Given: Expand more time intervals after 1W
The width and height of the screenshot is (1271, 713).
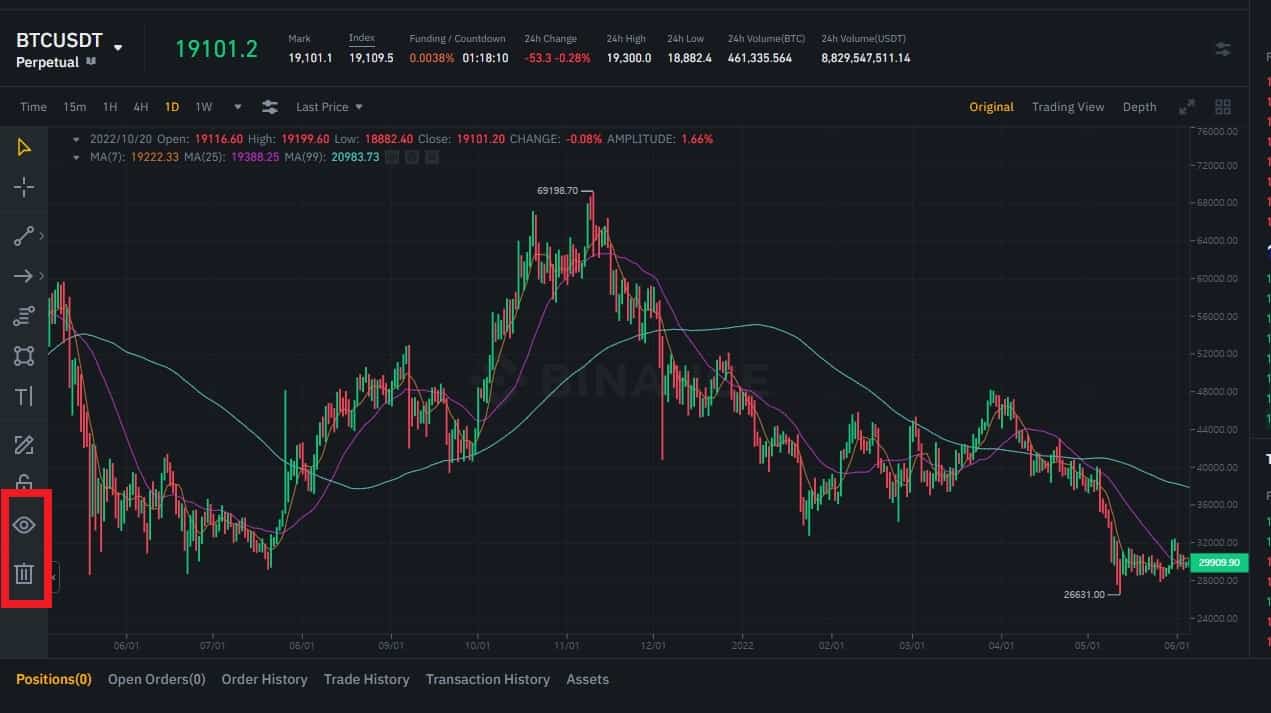Looking at the screenshot, I should tap(238, 107).
